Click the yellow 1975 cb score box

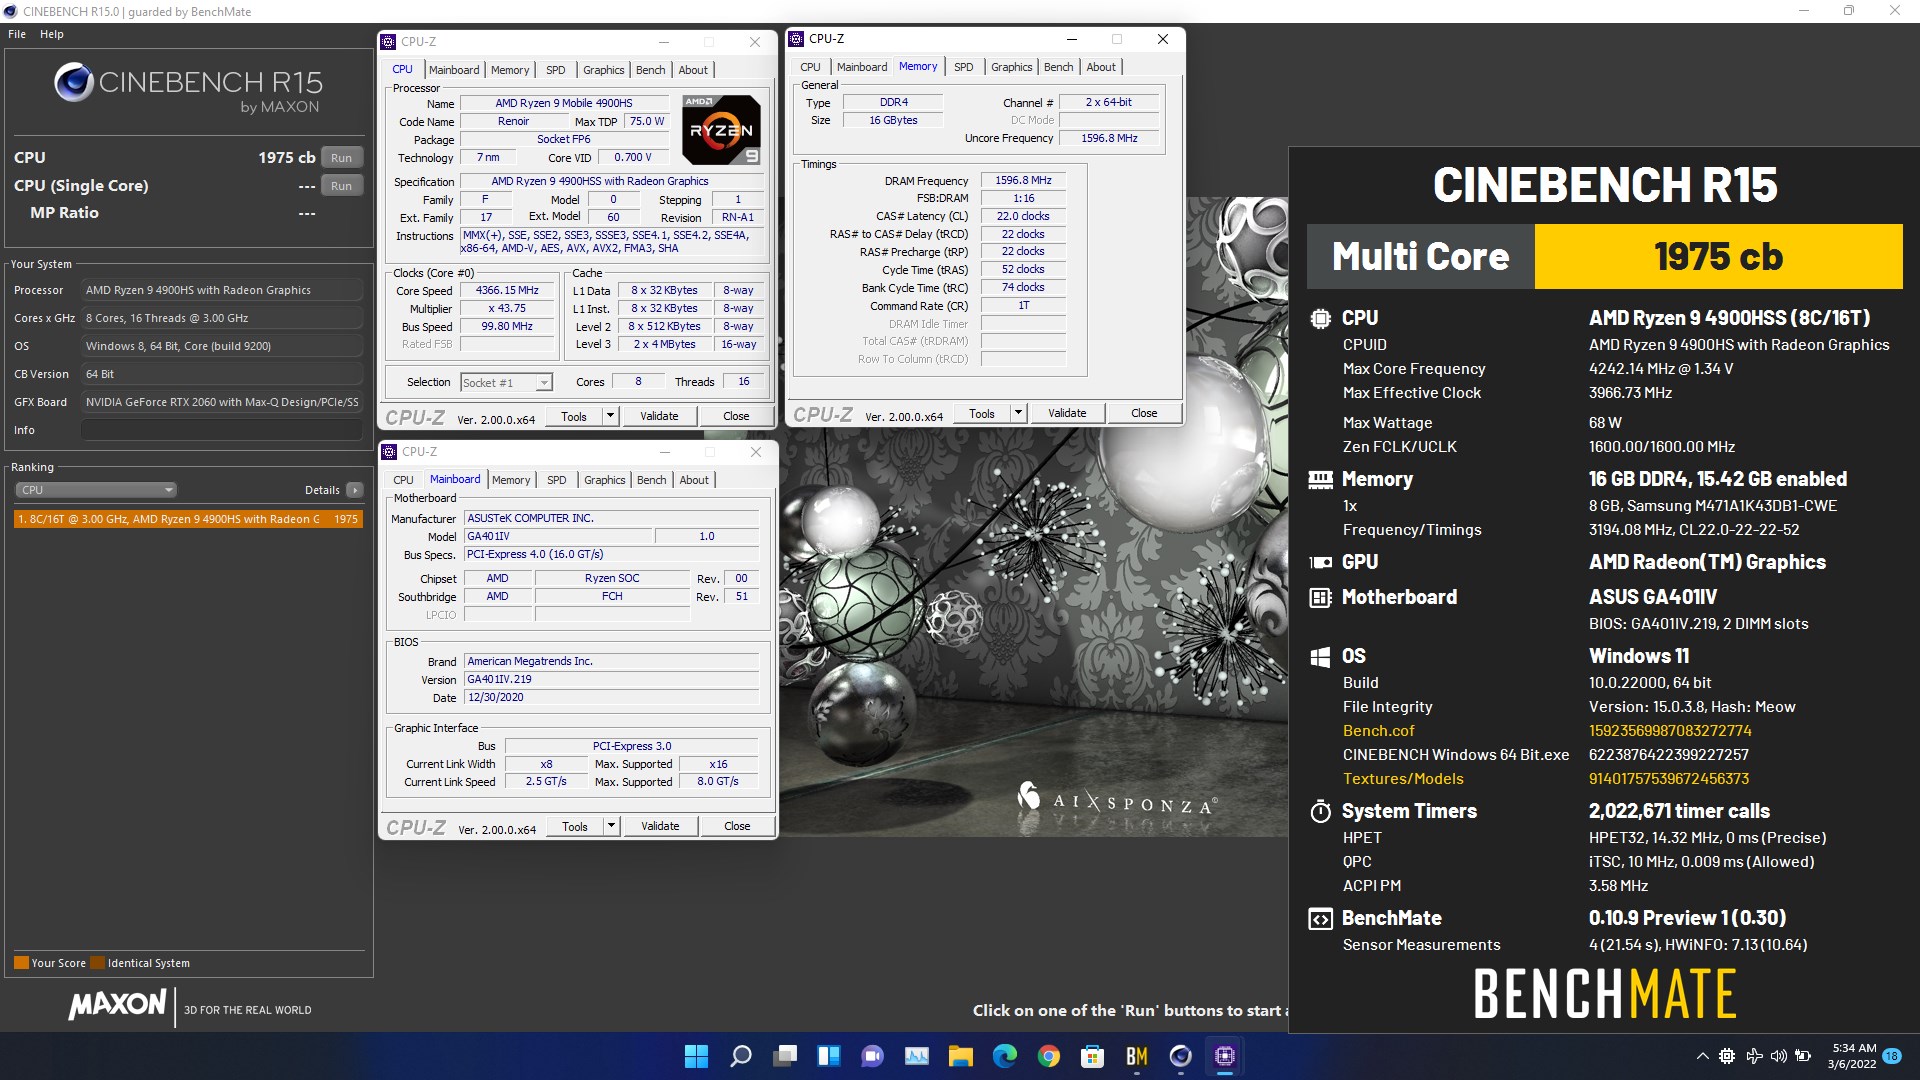click(1718, 257)
